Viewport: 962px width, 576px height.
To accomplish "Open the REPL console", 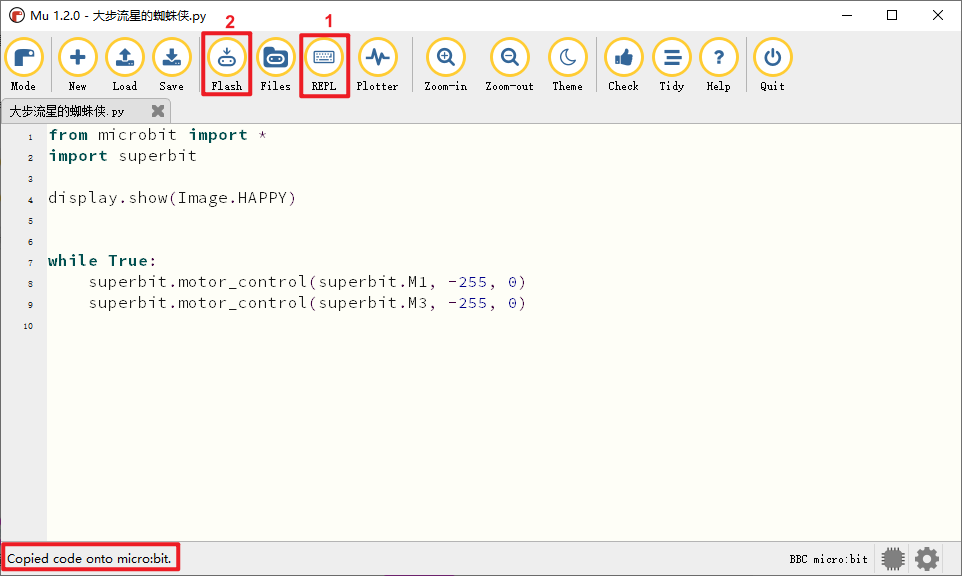I will 324,65.
